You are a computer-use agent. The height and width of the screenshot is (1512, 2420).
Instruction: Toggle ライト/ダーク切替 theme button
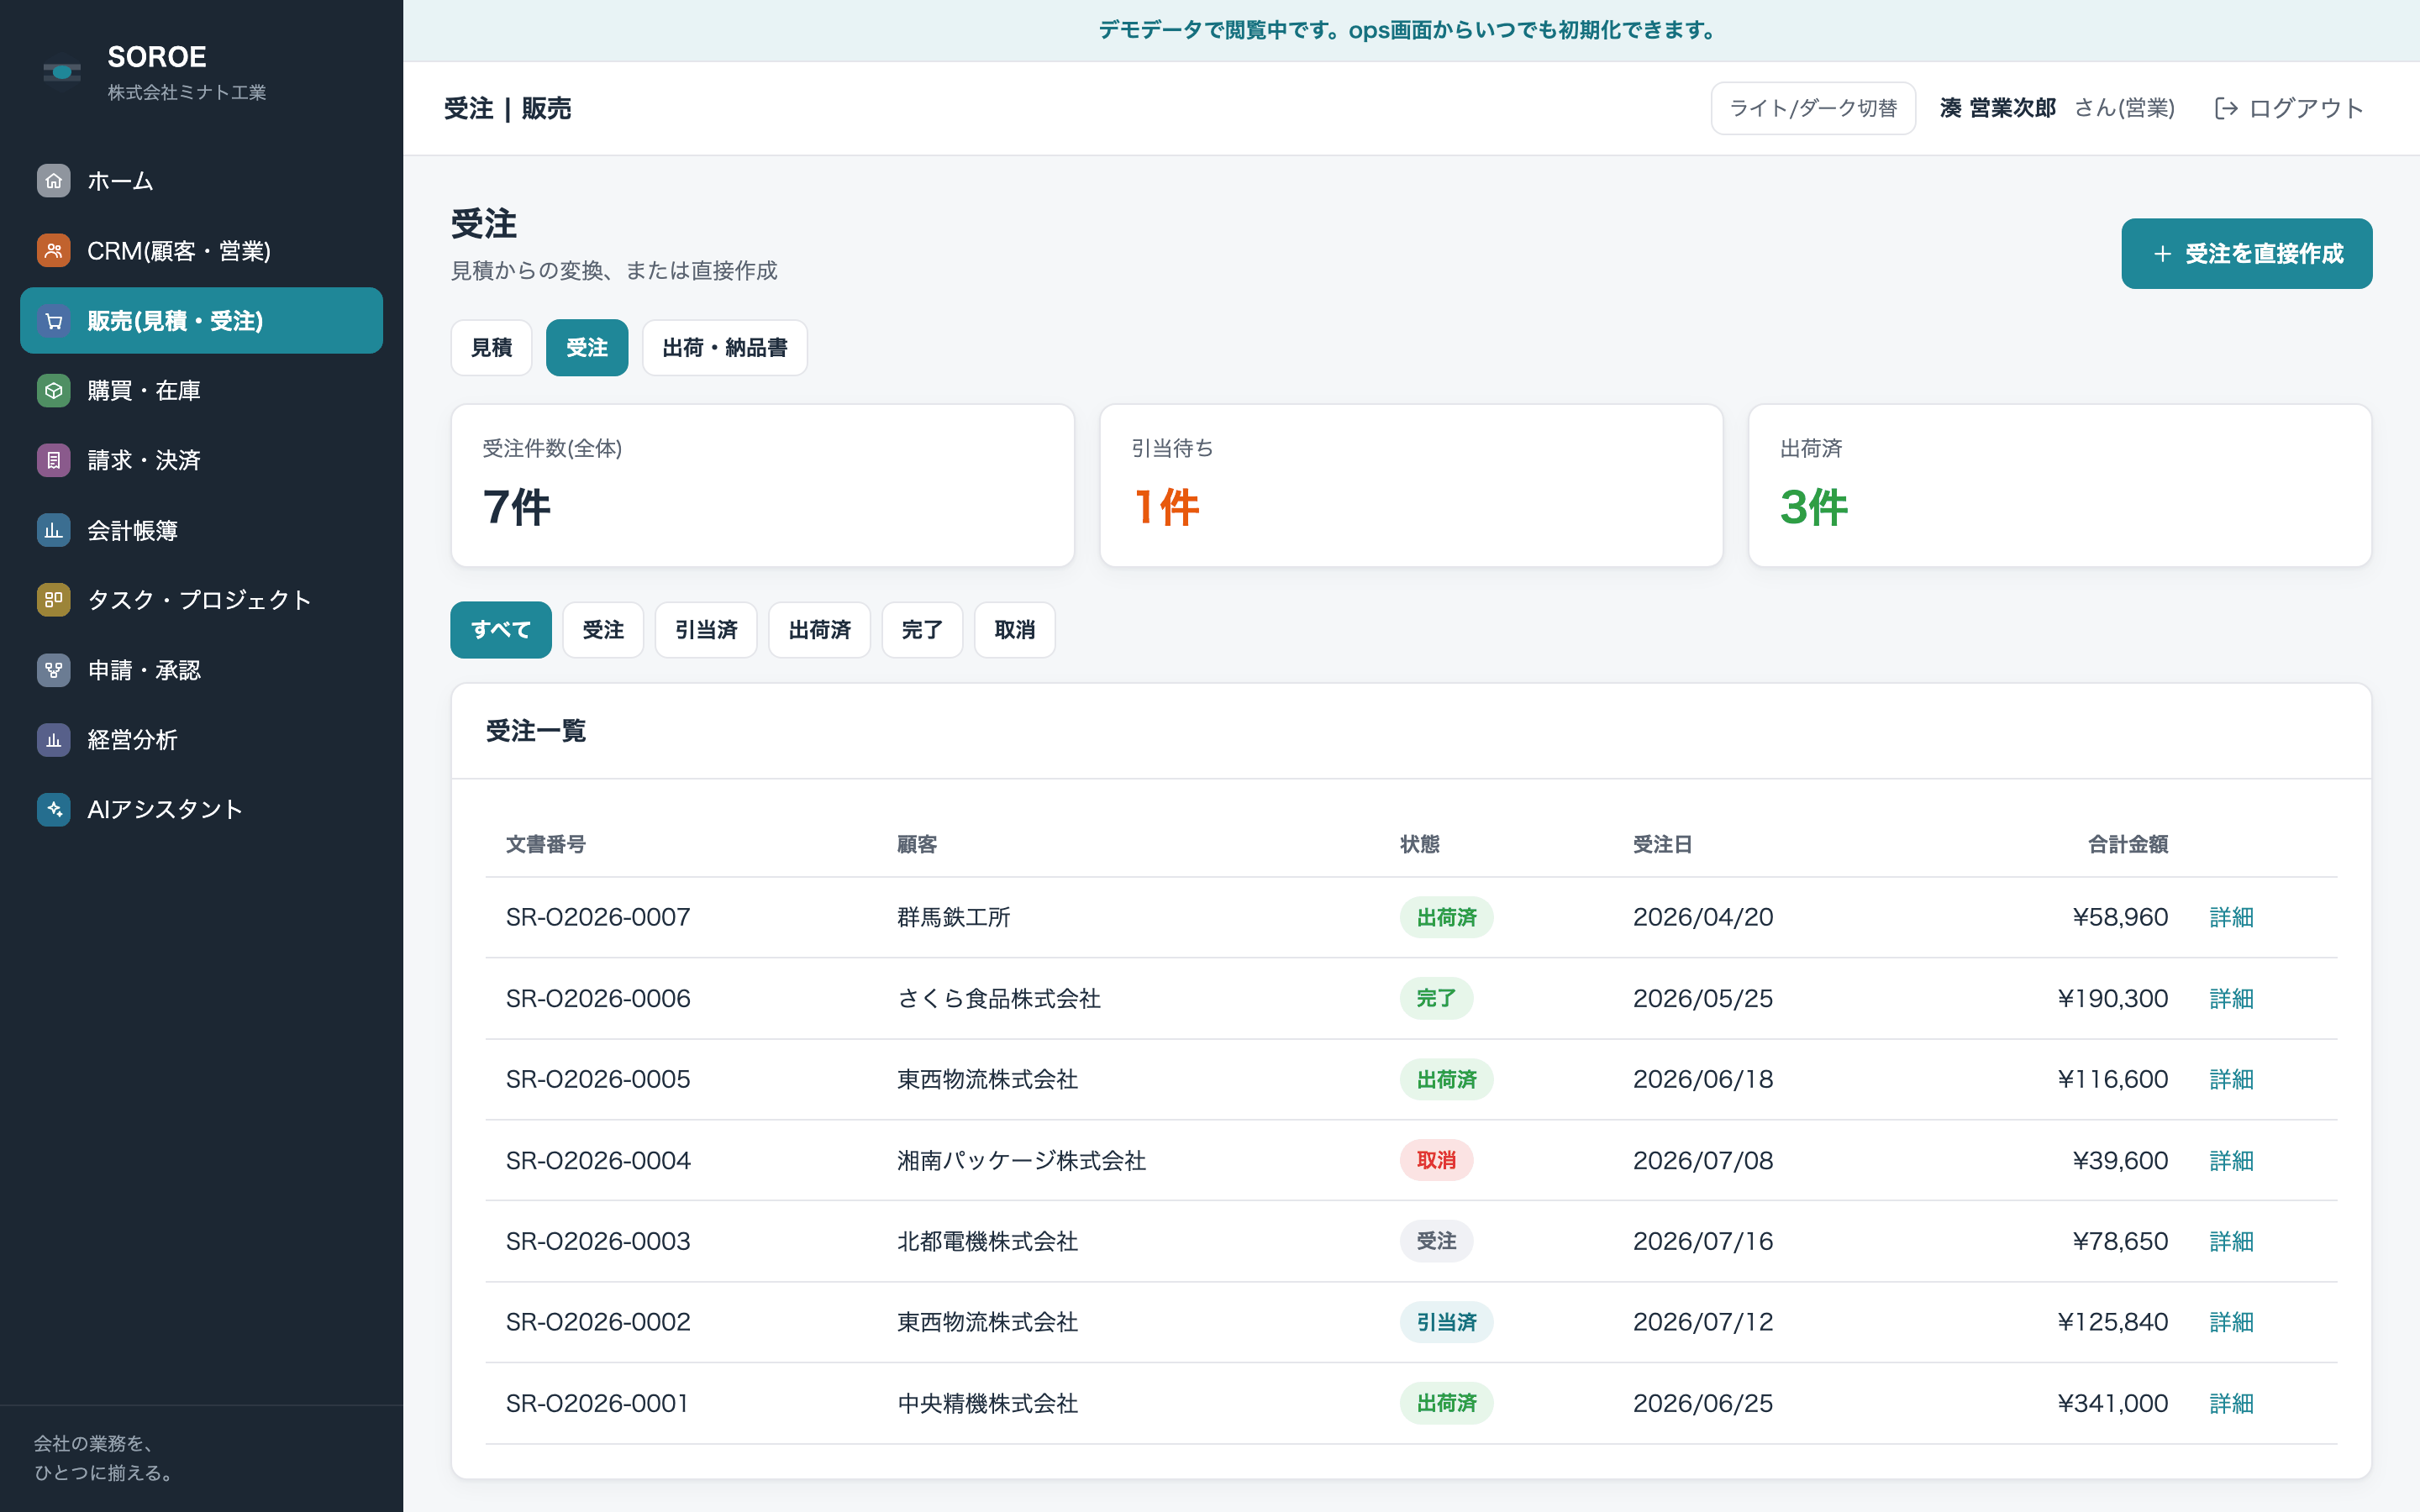(x=1813, y=108)
